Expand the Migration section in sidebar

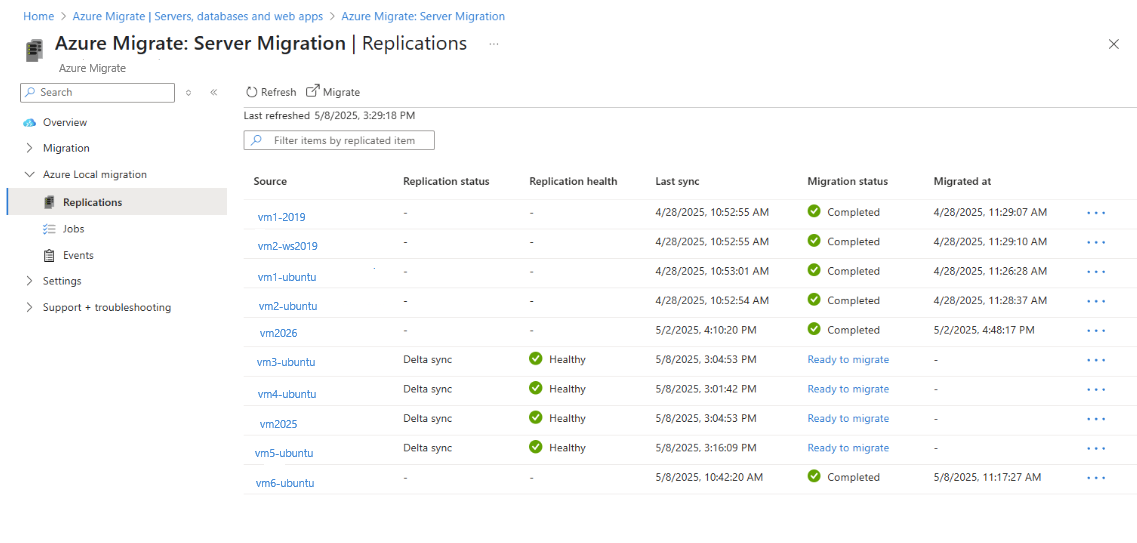coord(30,148)
